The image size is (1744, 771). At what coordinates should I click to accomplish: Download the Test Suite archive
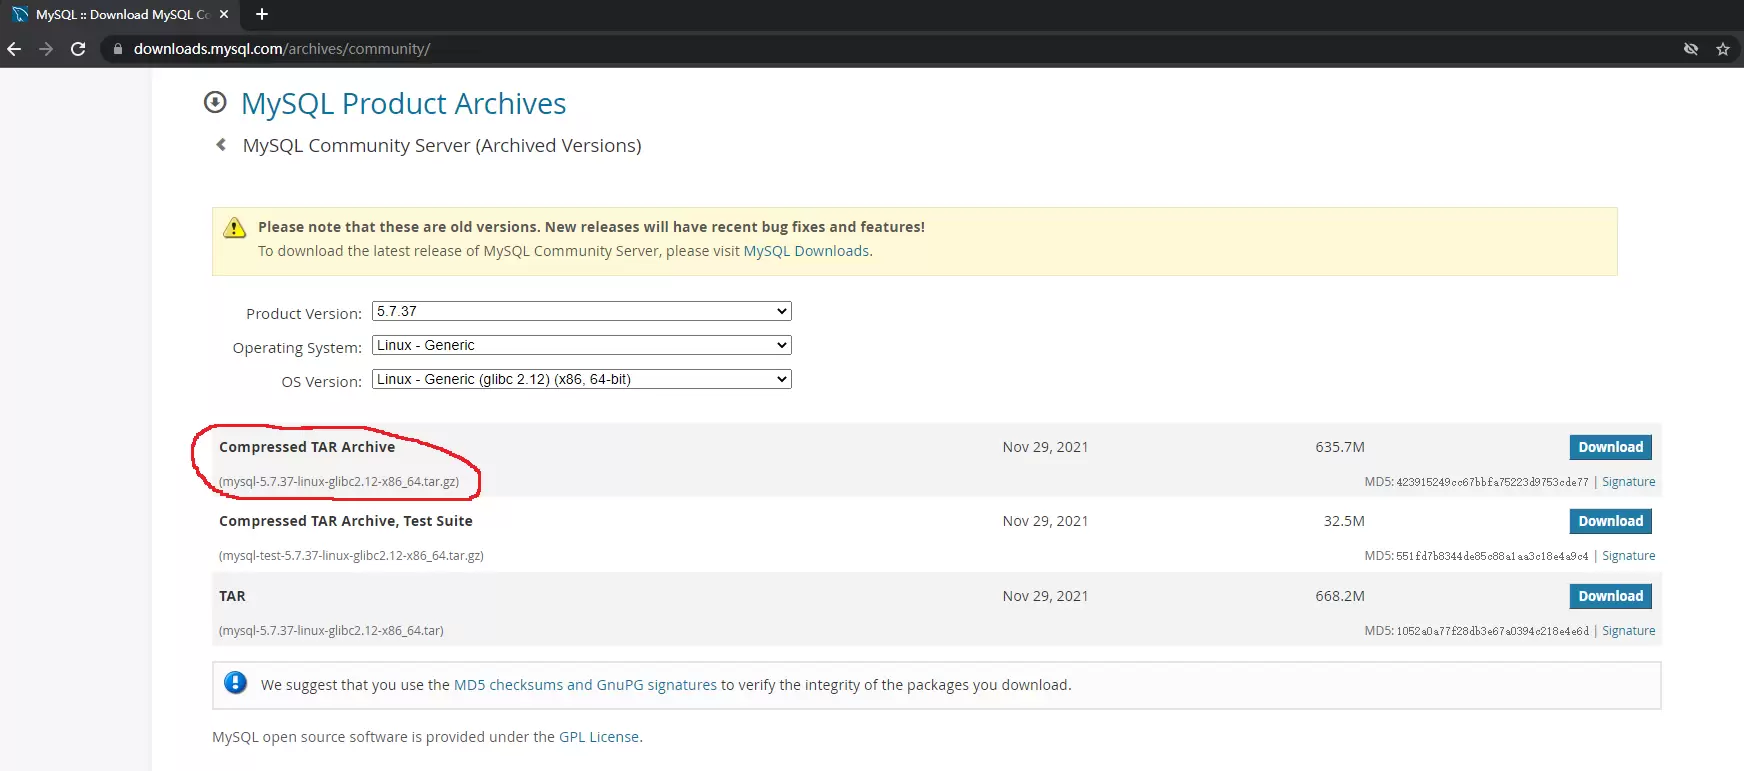point(1610,521)
